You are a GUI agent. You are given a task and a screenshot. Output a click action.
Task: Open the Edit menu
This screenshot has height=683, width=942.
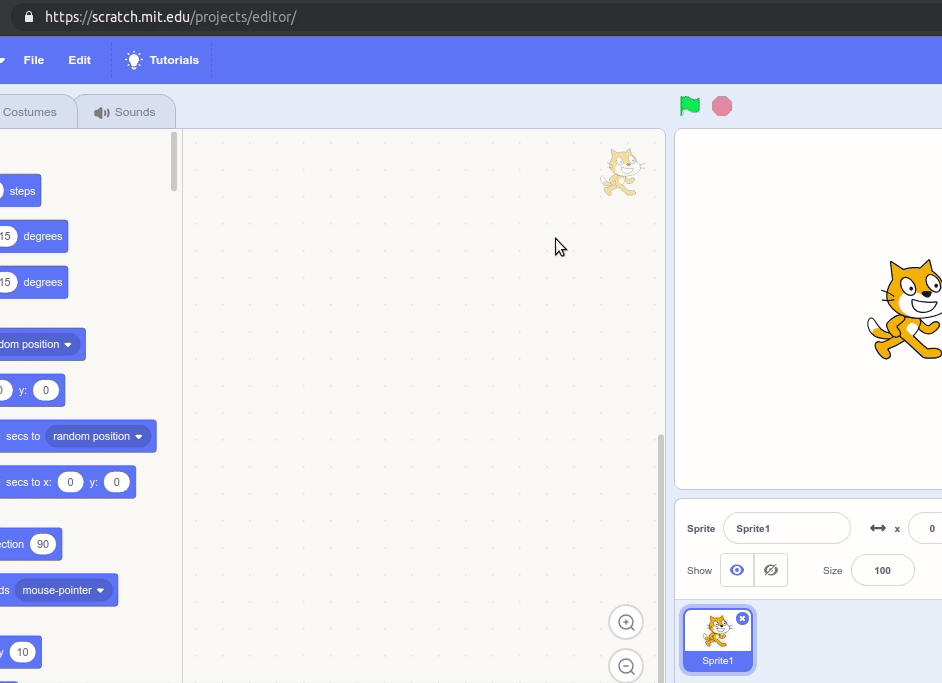point(79,60)
